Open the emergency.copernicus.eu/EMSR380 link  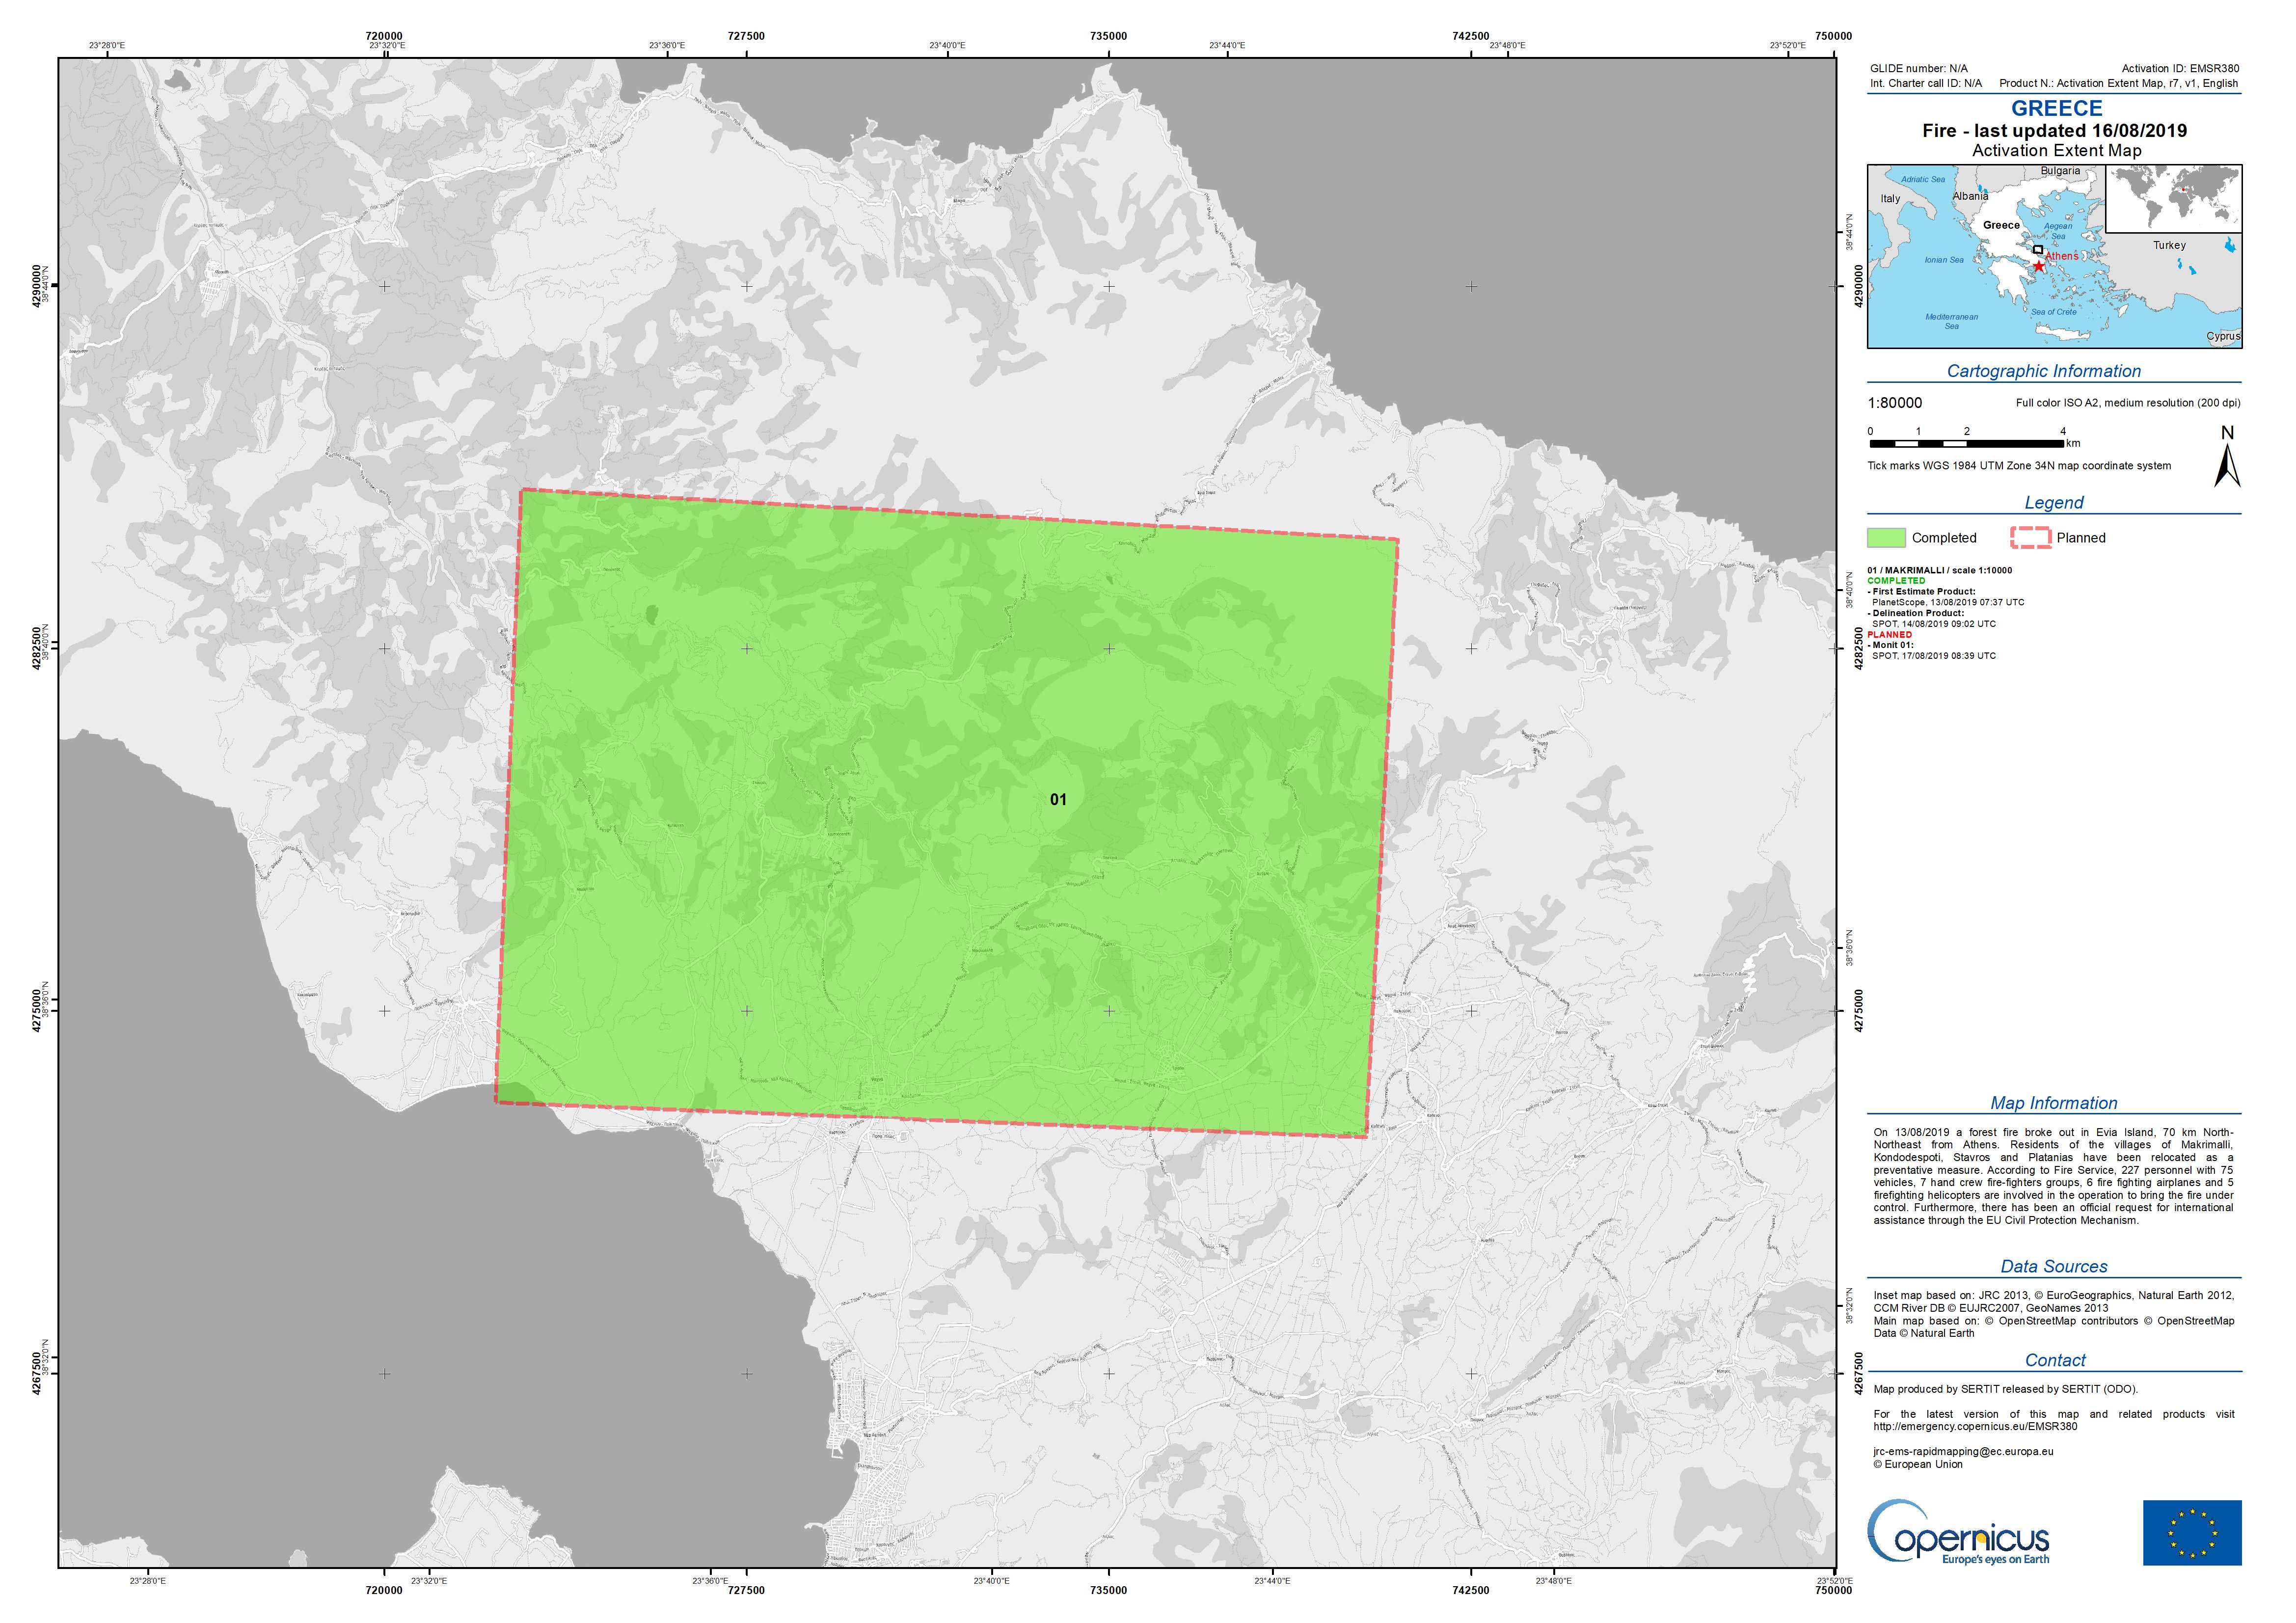click(1975, 1427)
